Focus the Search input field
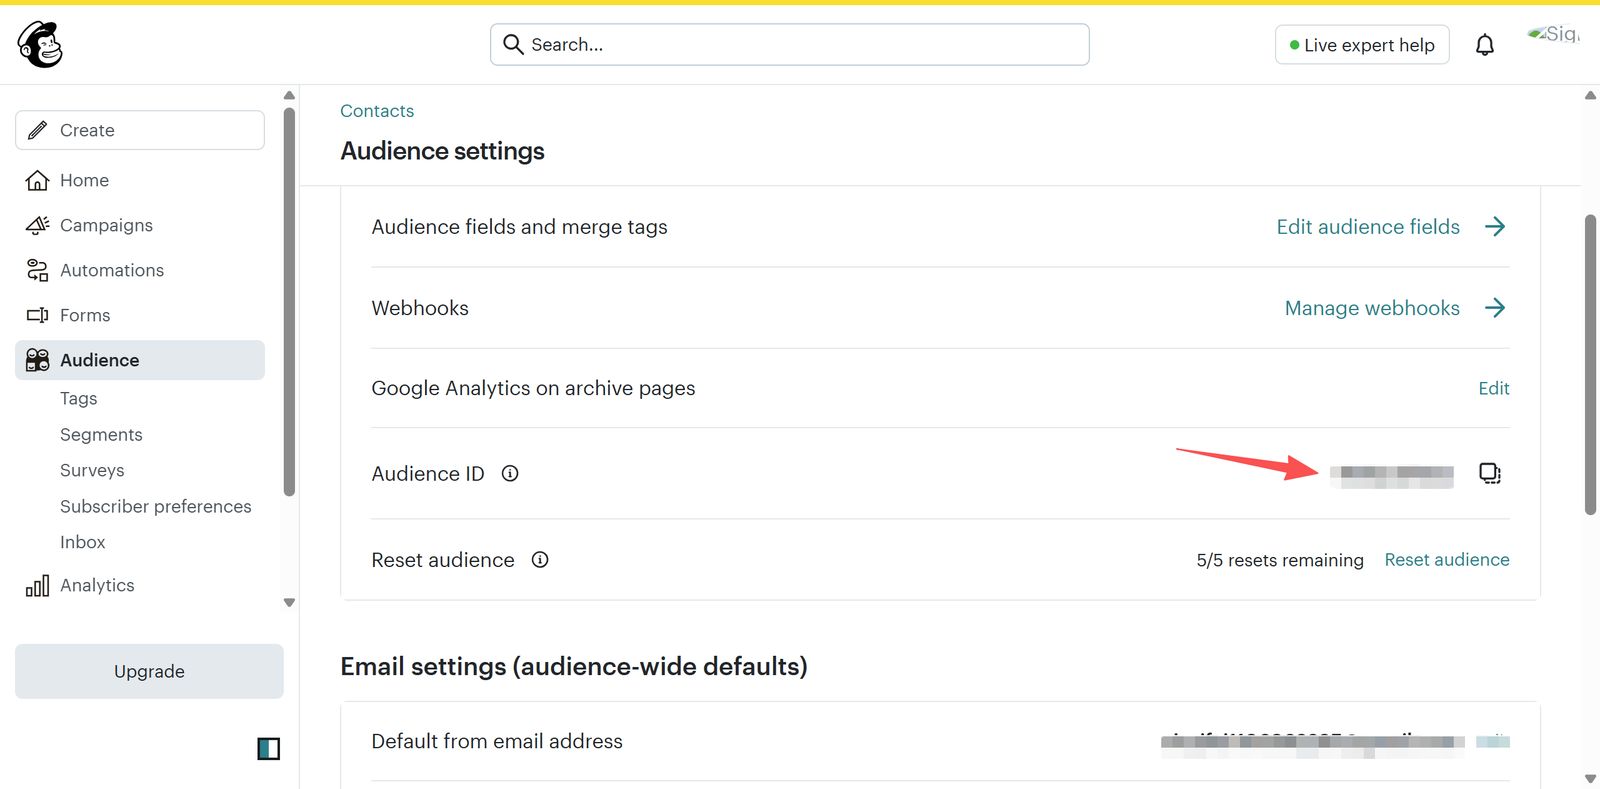Image resolution: width=1600 pixels, height=789 pixels. coord(790,45)
